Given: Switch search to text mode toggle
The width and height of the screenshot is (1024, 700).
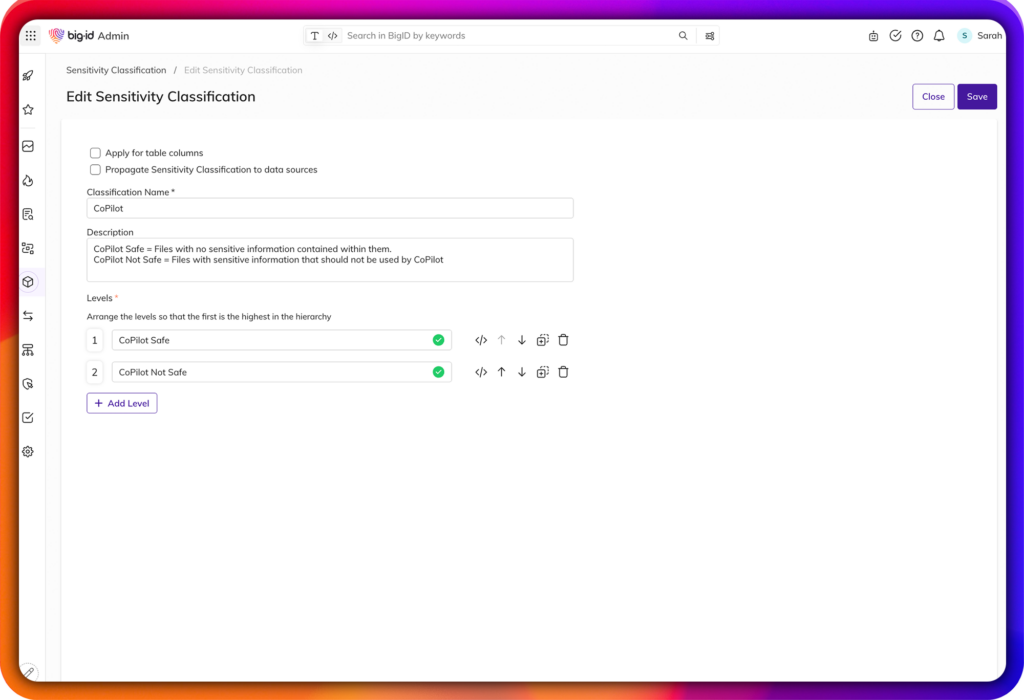Looking at the screenshot, I should pyautogui.click(x=315, y=36).
